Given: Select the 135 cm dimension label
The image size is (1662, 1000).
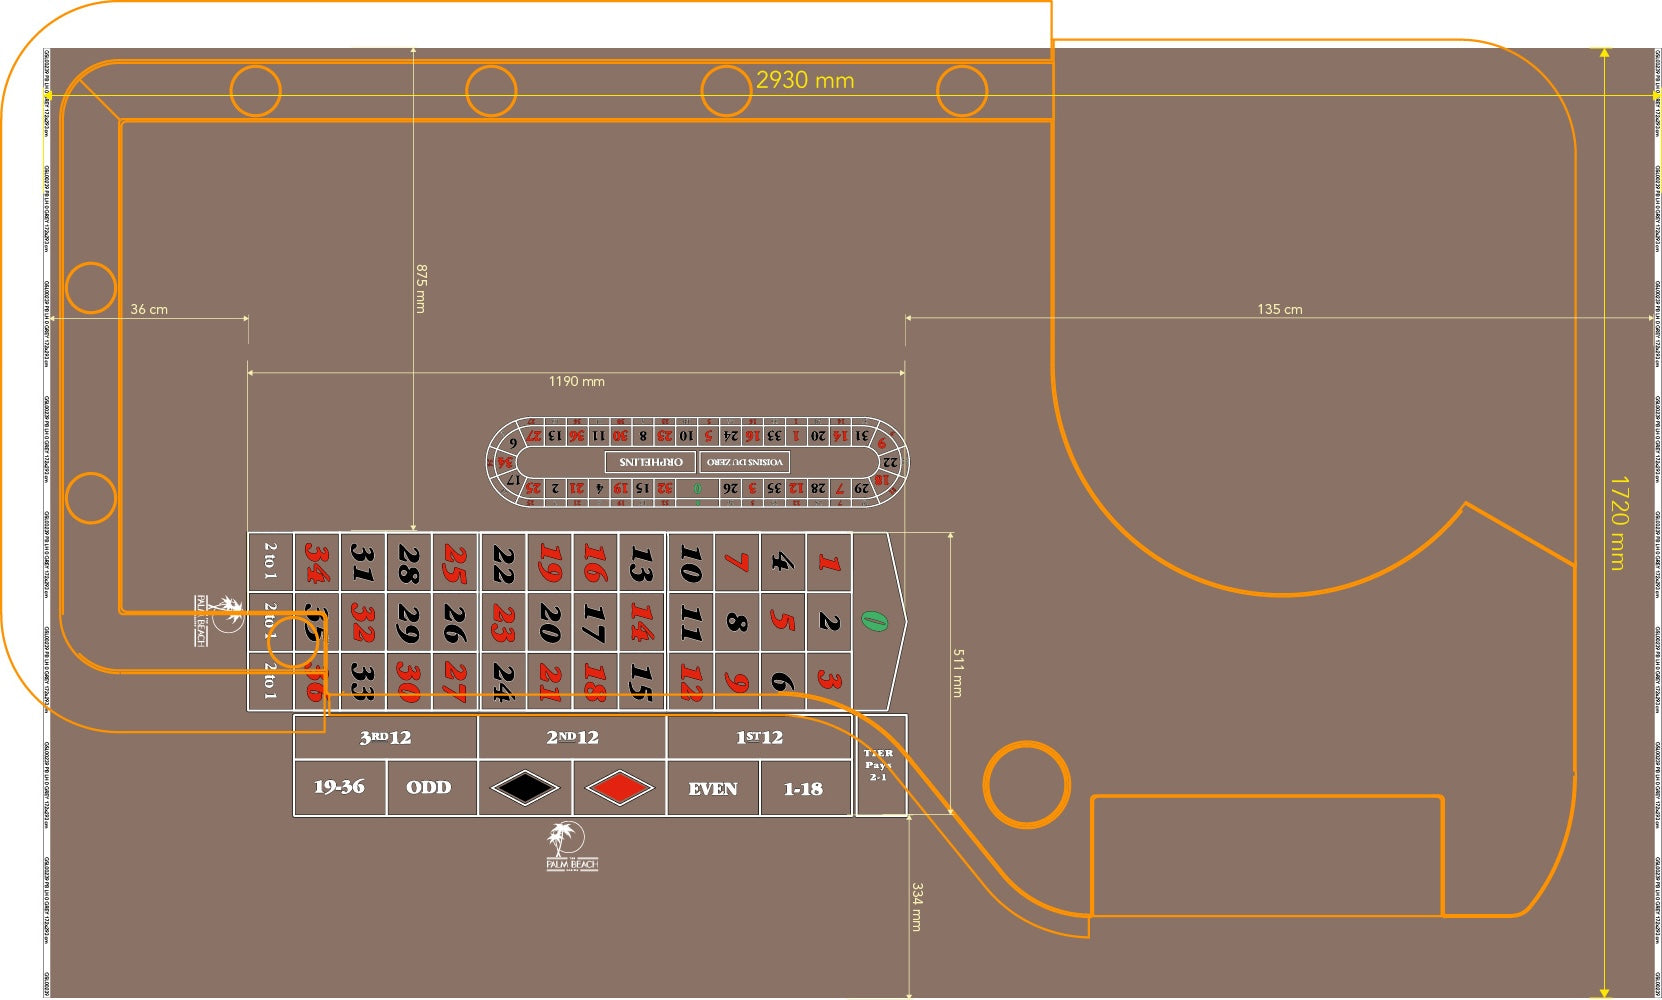Looking at the screenshot, I should pos(1280,309).
